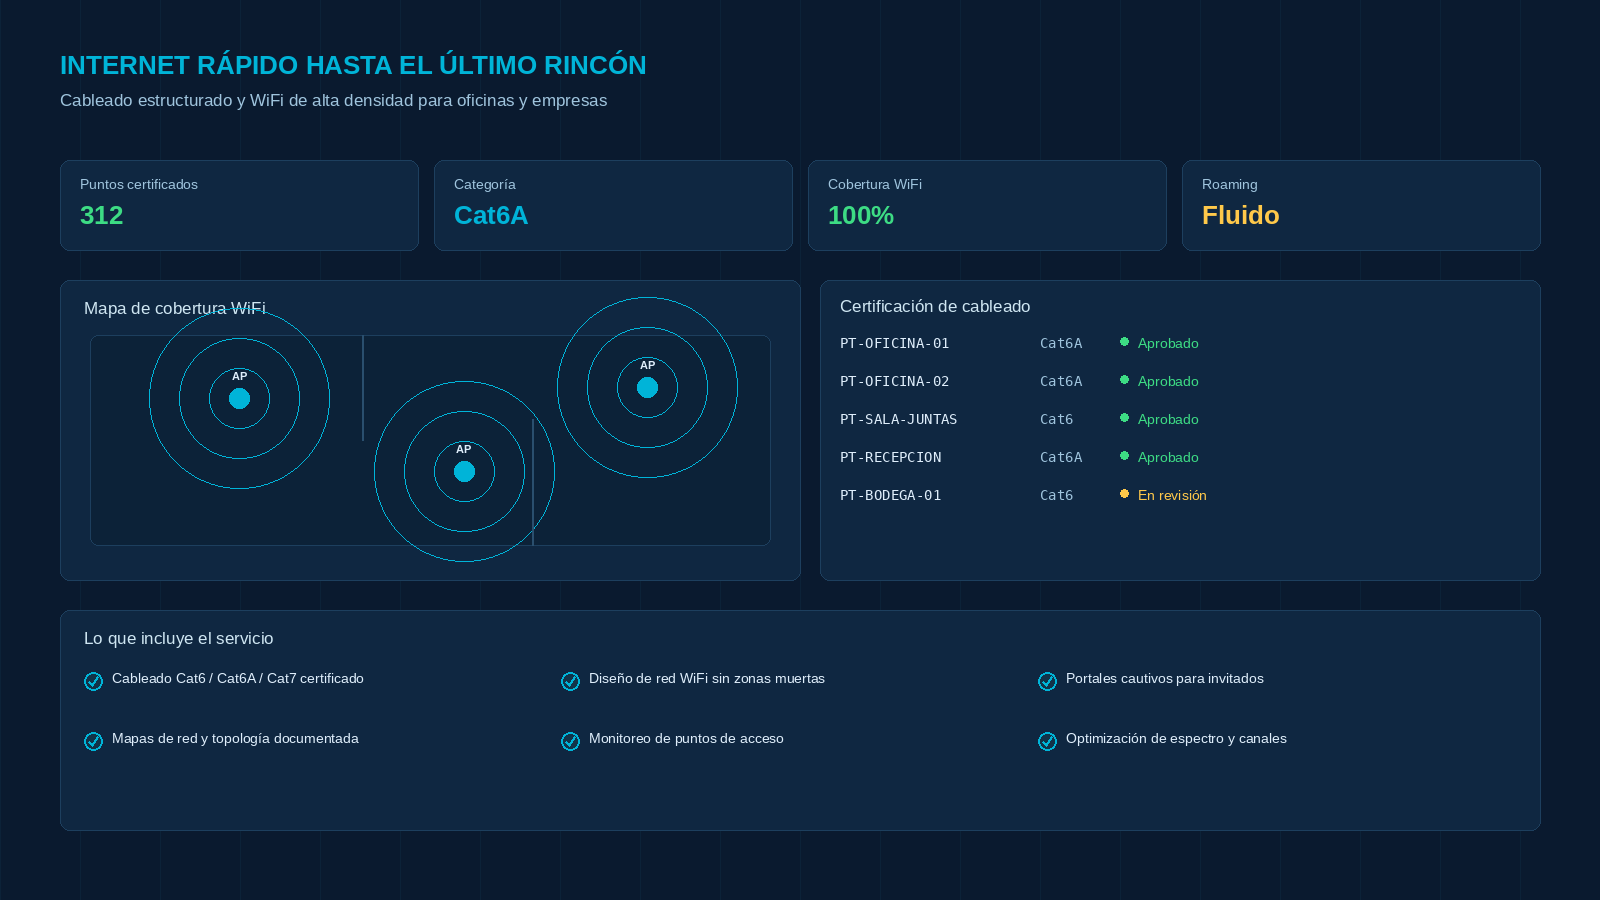The height and width of the screenshot is (900, 1600).
Task: Click green status dot for PT-RECEPCION
Action: 1125,456
